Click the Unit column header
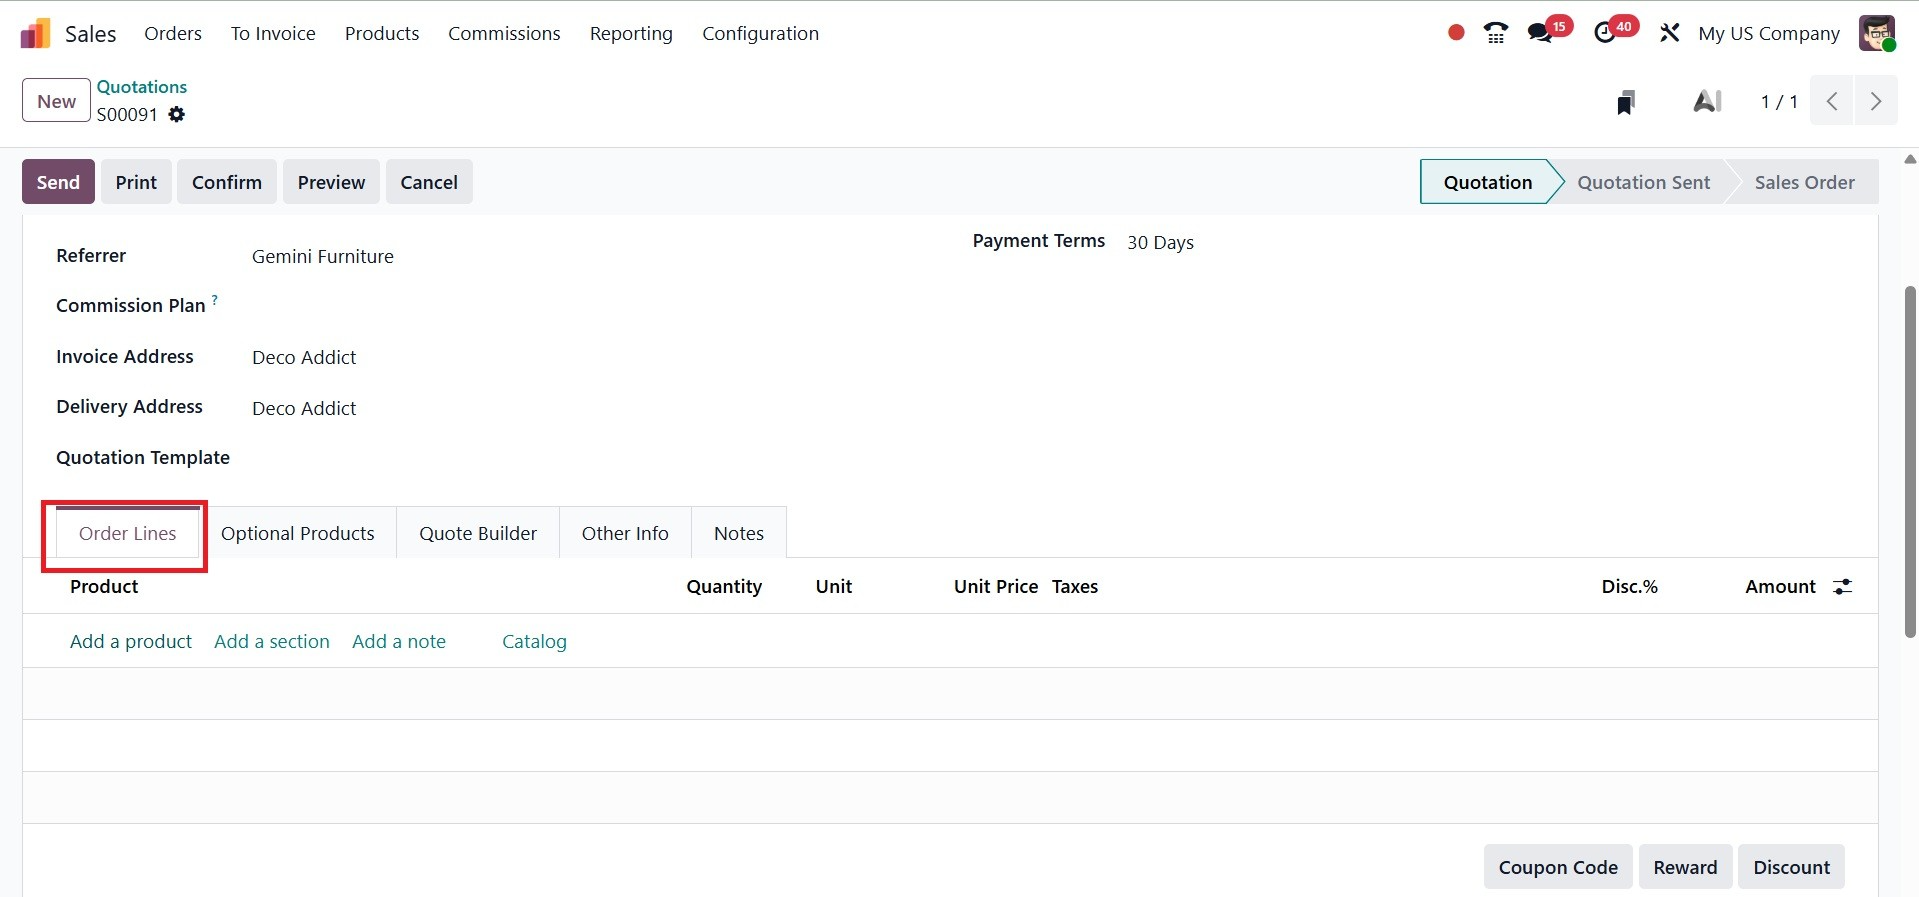 pyautogui.click(x=834, y=587)
